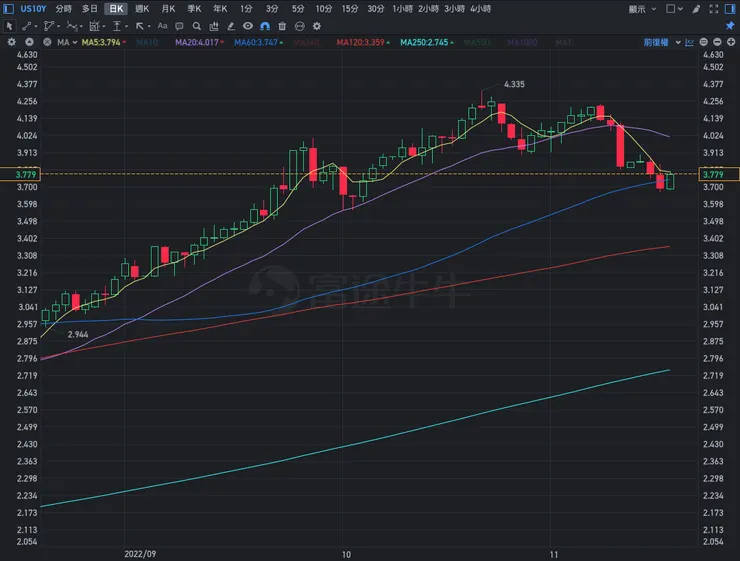Toggle the left sidebar panel icon
The height and width of the screenshot is (561, 740).
[8, 9]
